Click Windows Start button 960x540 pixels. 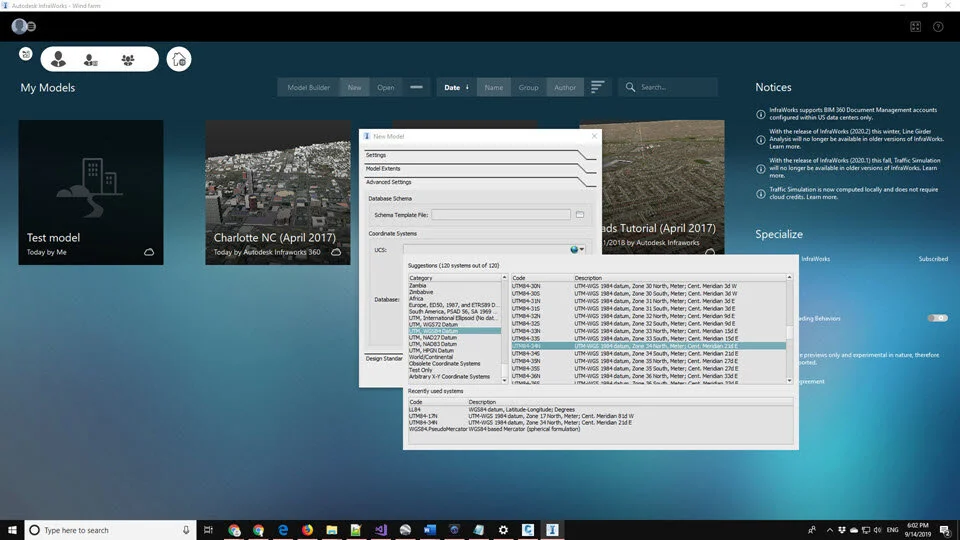tap(12, 530)
